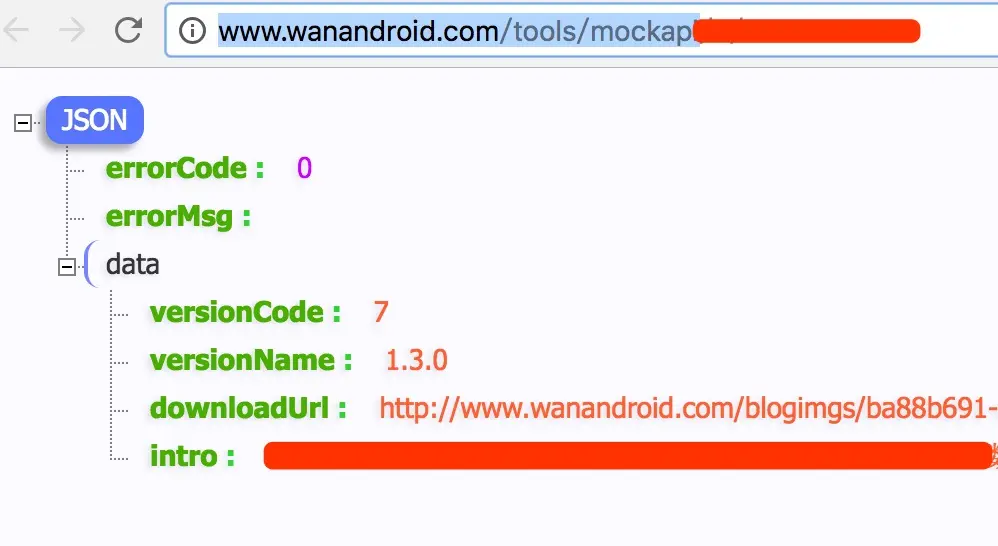Click the browser forward arrow
This screenshot has height=546, width=998.
71,30
